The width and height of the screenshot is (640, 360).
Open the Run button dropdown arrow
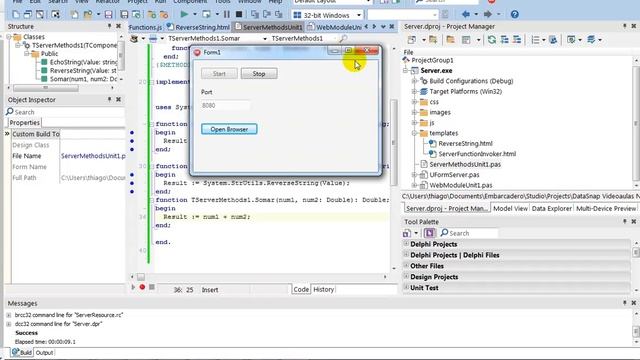point(194,15)
